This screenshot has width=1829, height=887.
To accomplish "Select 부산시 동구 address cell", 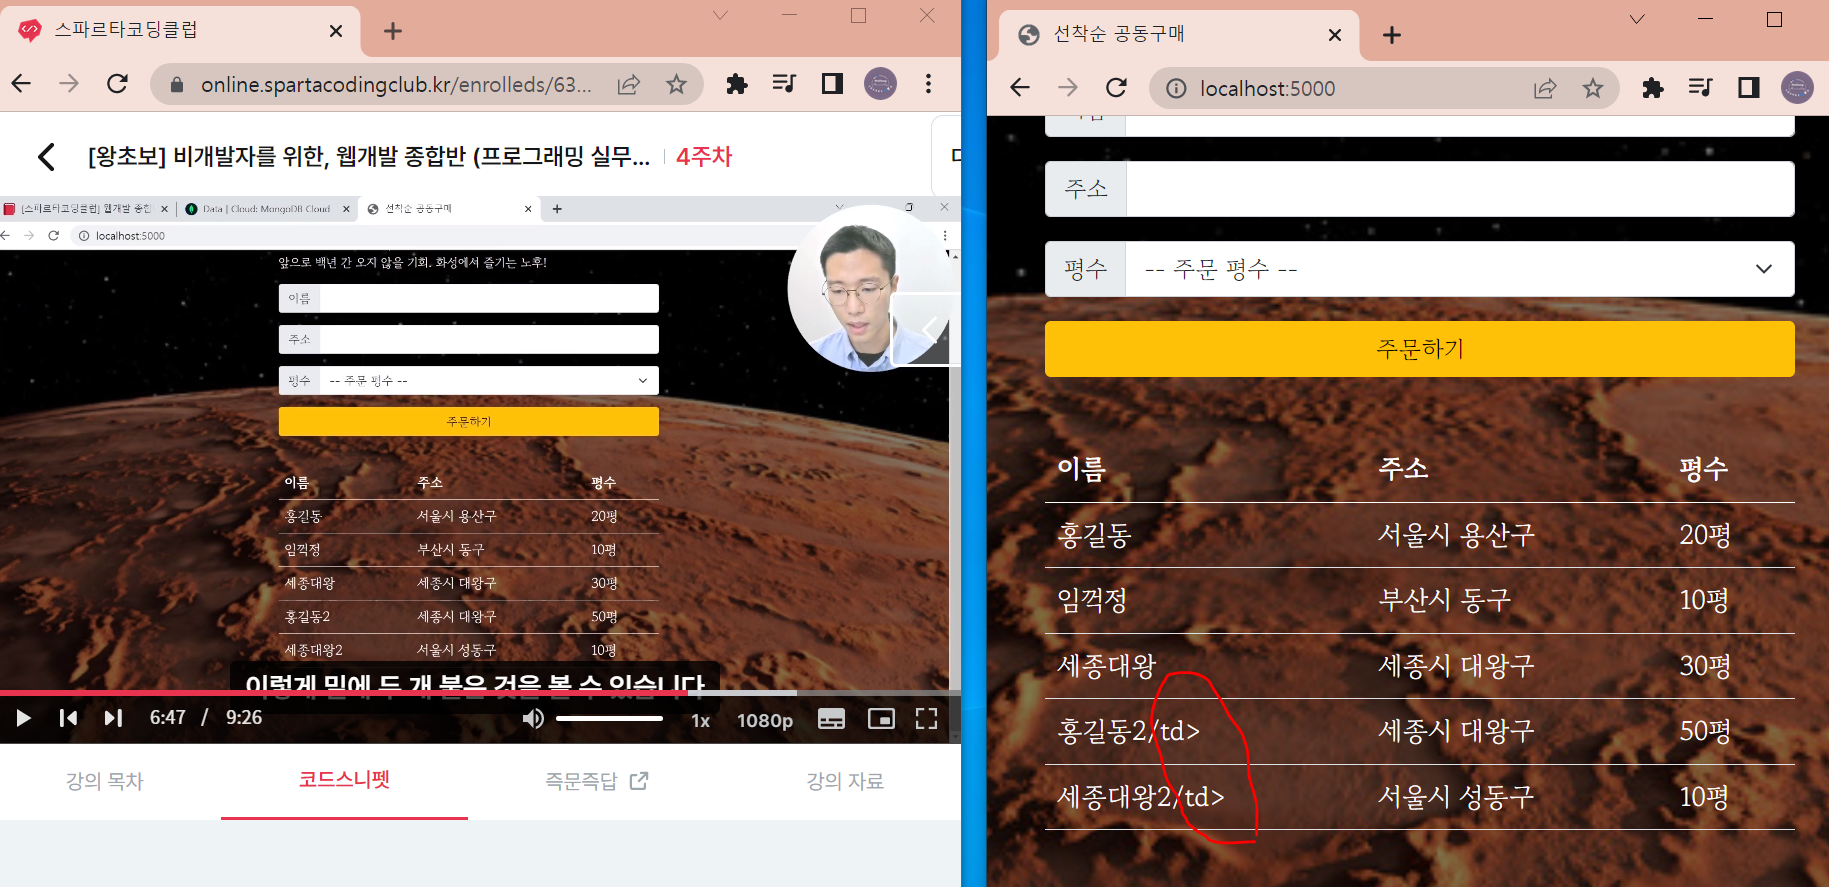I will point(1445,600).
